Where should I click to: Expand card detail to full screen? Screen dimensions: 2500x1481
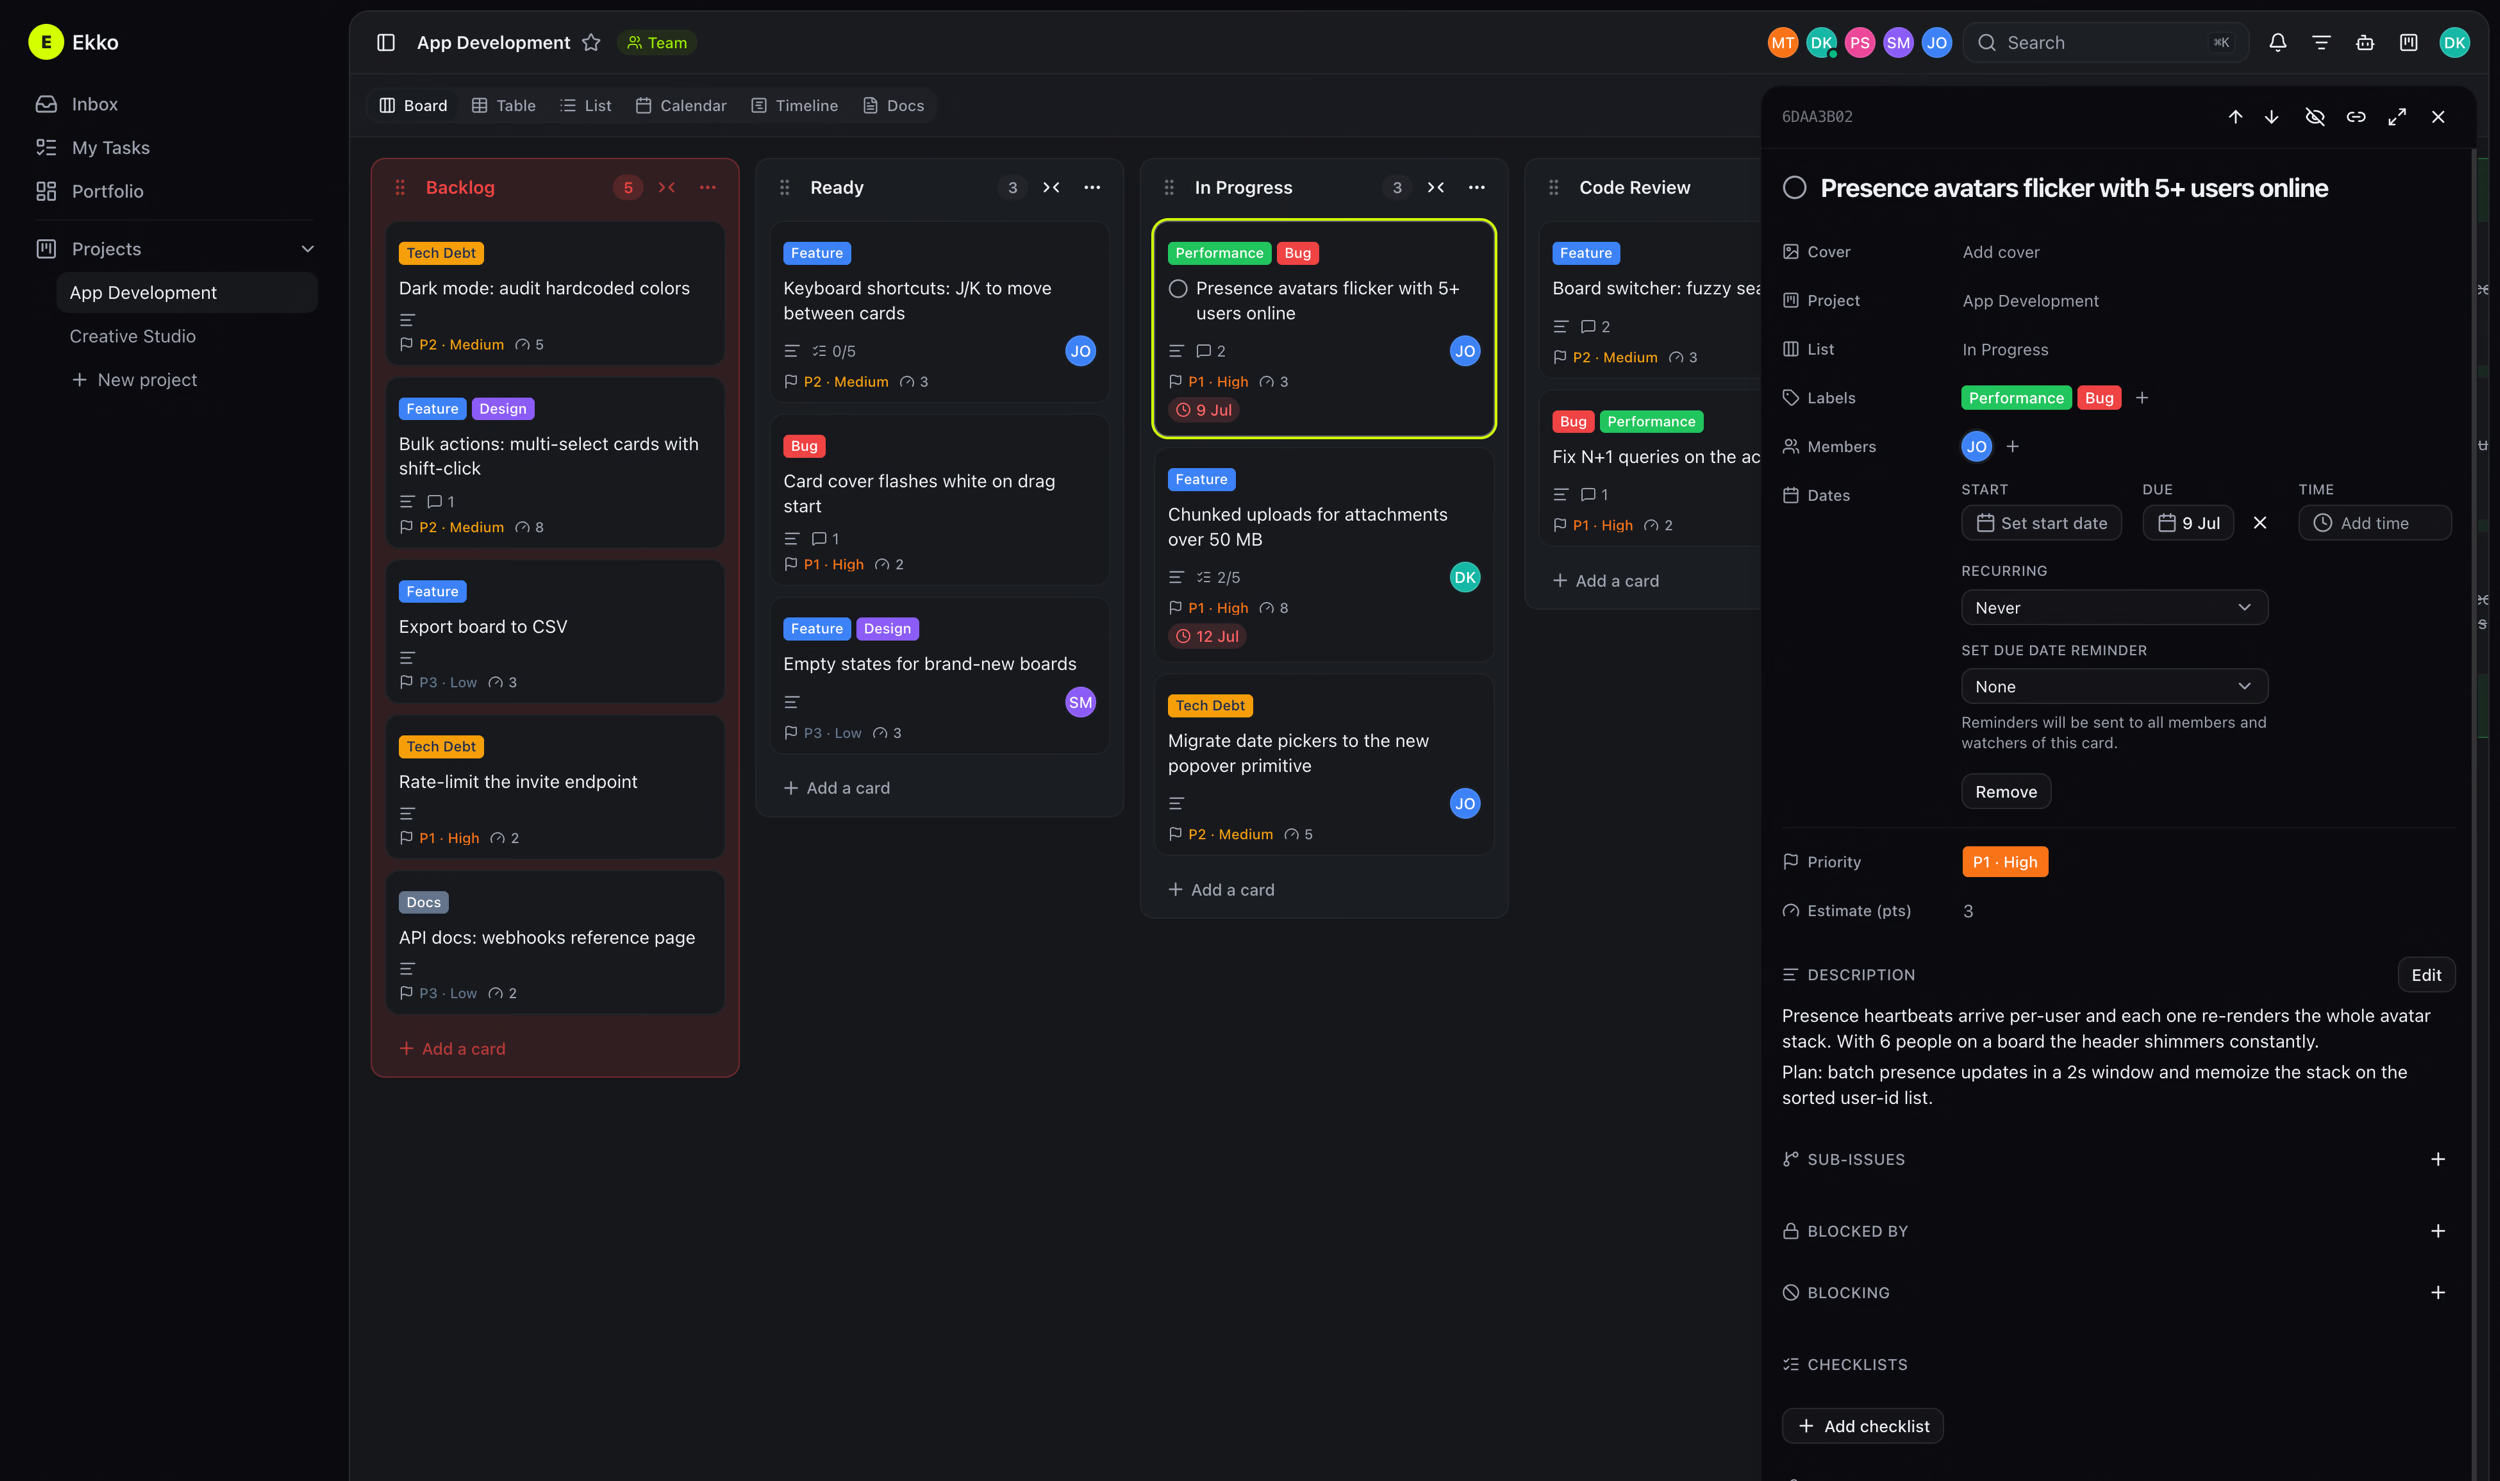pyautogui.click(x=2397, y=116)
